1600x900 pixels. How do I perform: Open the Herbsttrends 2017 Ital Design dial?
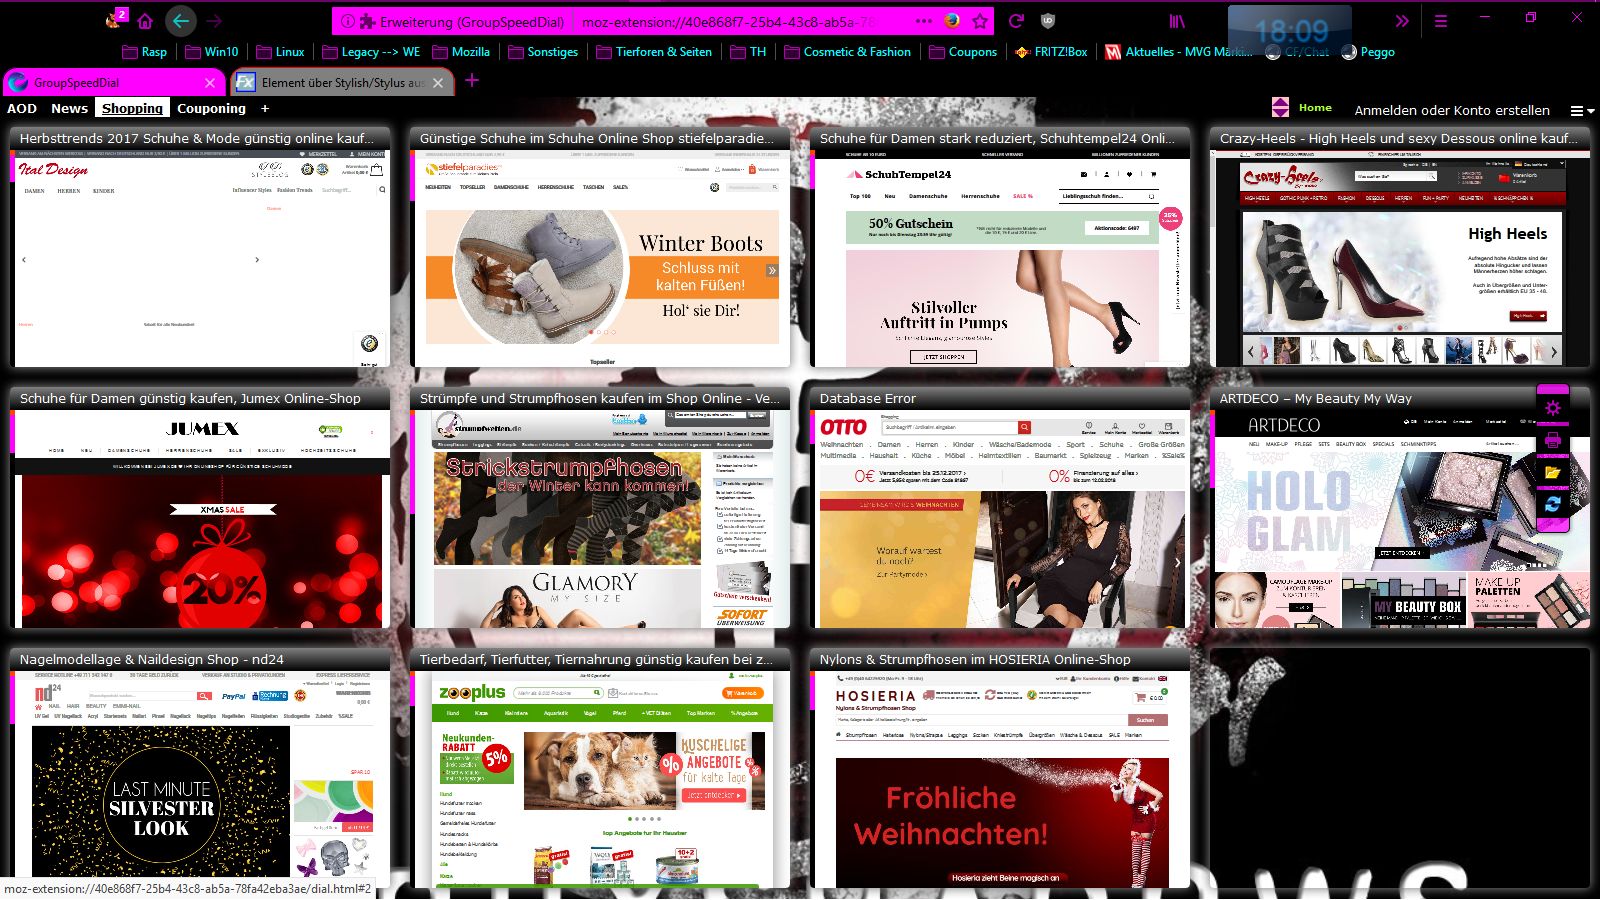click(x=200, y=247)
